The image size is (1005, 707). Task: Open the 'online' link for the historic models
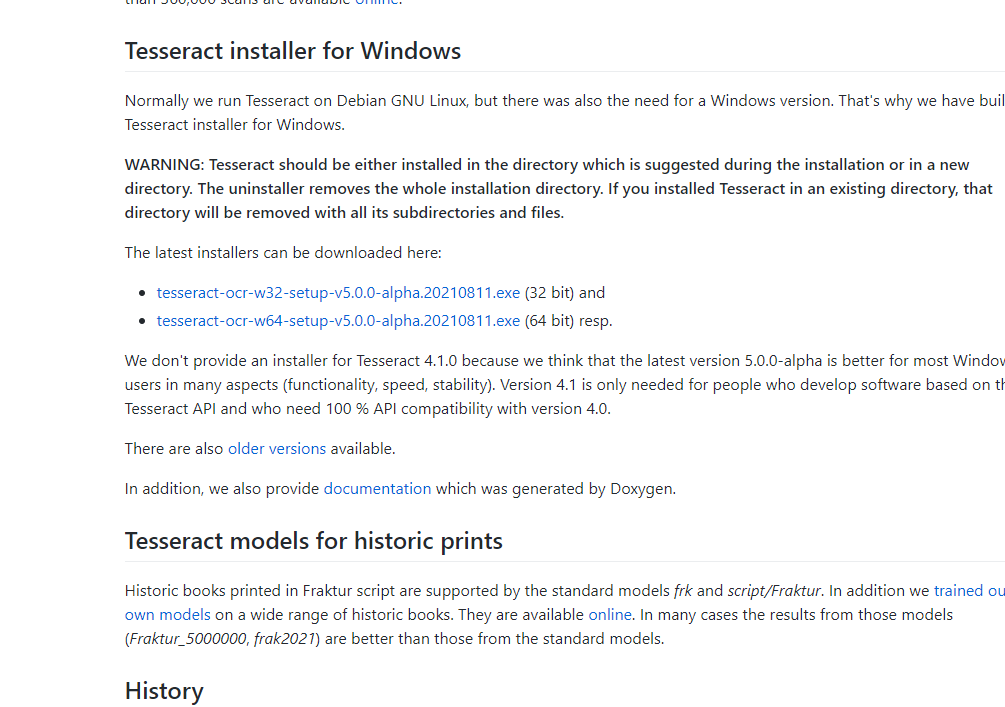(610, 615)
